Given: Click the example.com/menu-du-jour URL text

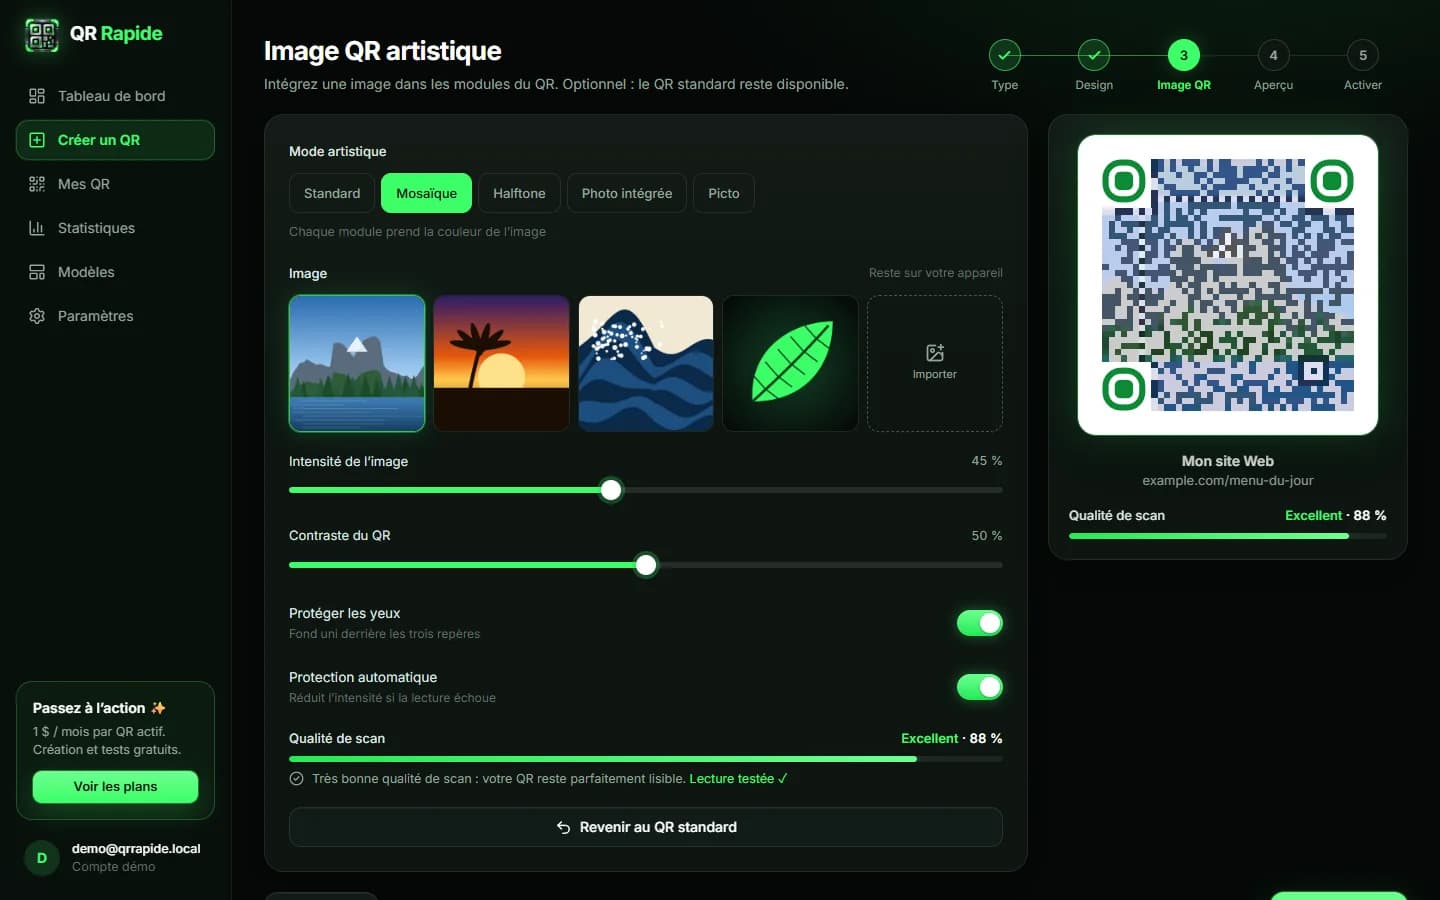Looking at the screenshot, I should 1228,481.
